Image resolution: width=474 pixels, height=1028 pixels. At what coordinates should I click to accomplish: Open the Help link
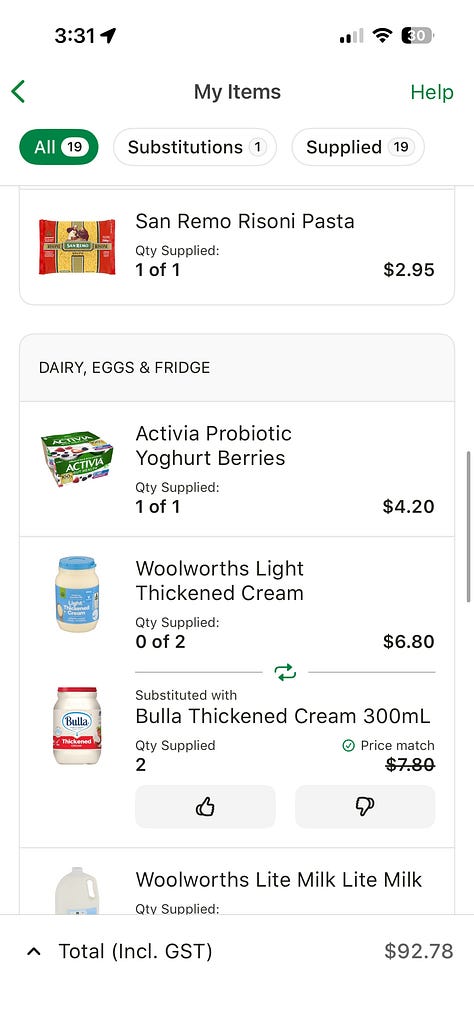pyautogui.click(x=432, y=92)
